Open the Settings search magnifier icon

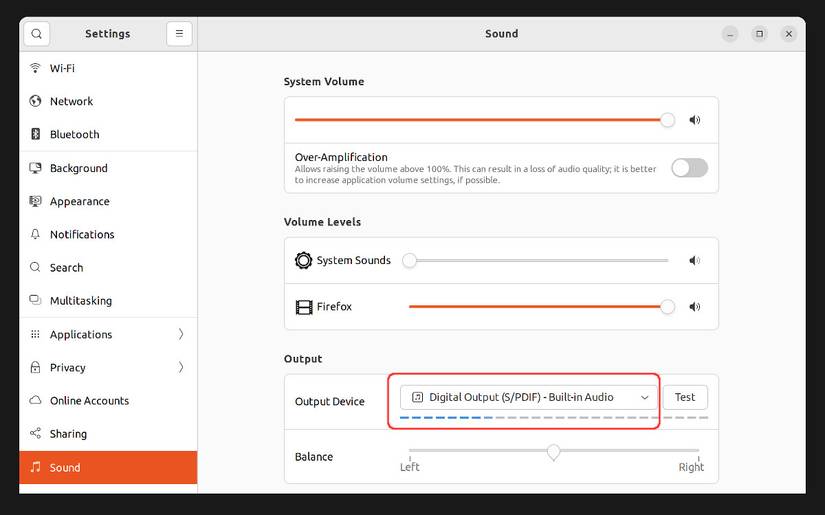(36, 34)
